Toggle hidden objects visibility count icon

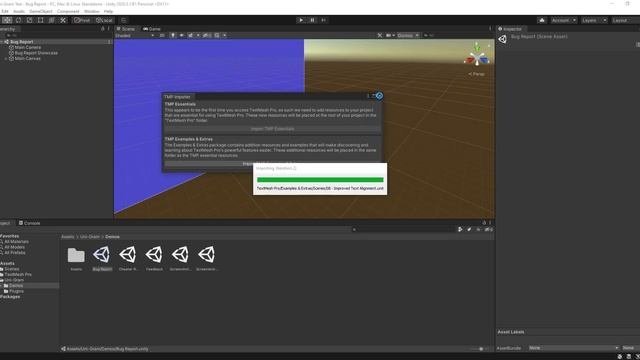207,36
